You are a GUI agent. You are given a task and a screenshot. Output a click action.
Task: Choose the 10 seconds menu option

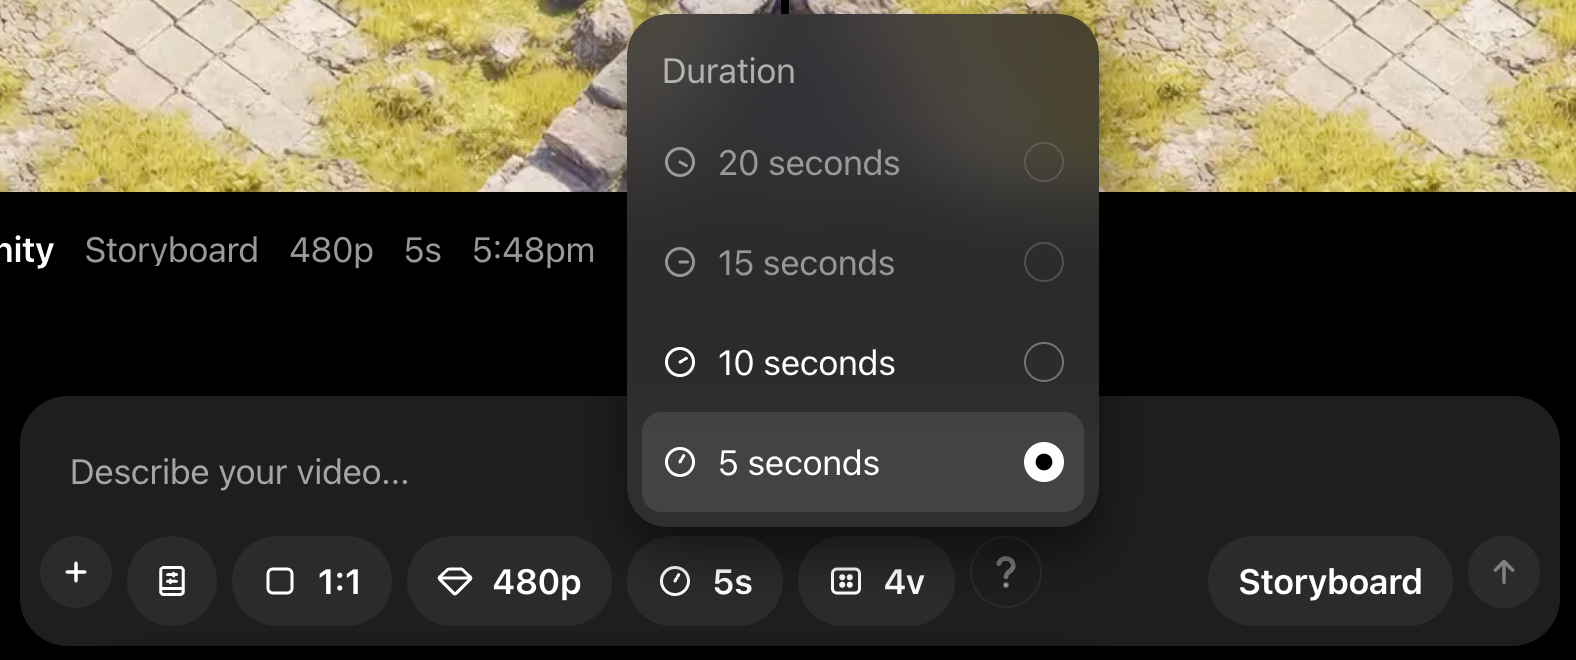pyautogui.click(x=806, y=363)
